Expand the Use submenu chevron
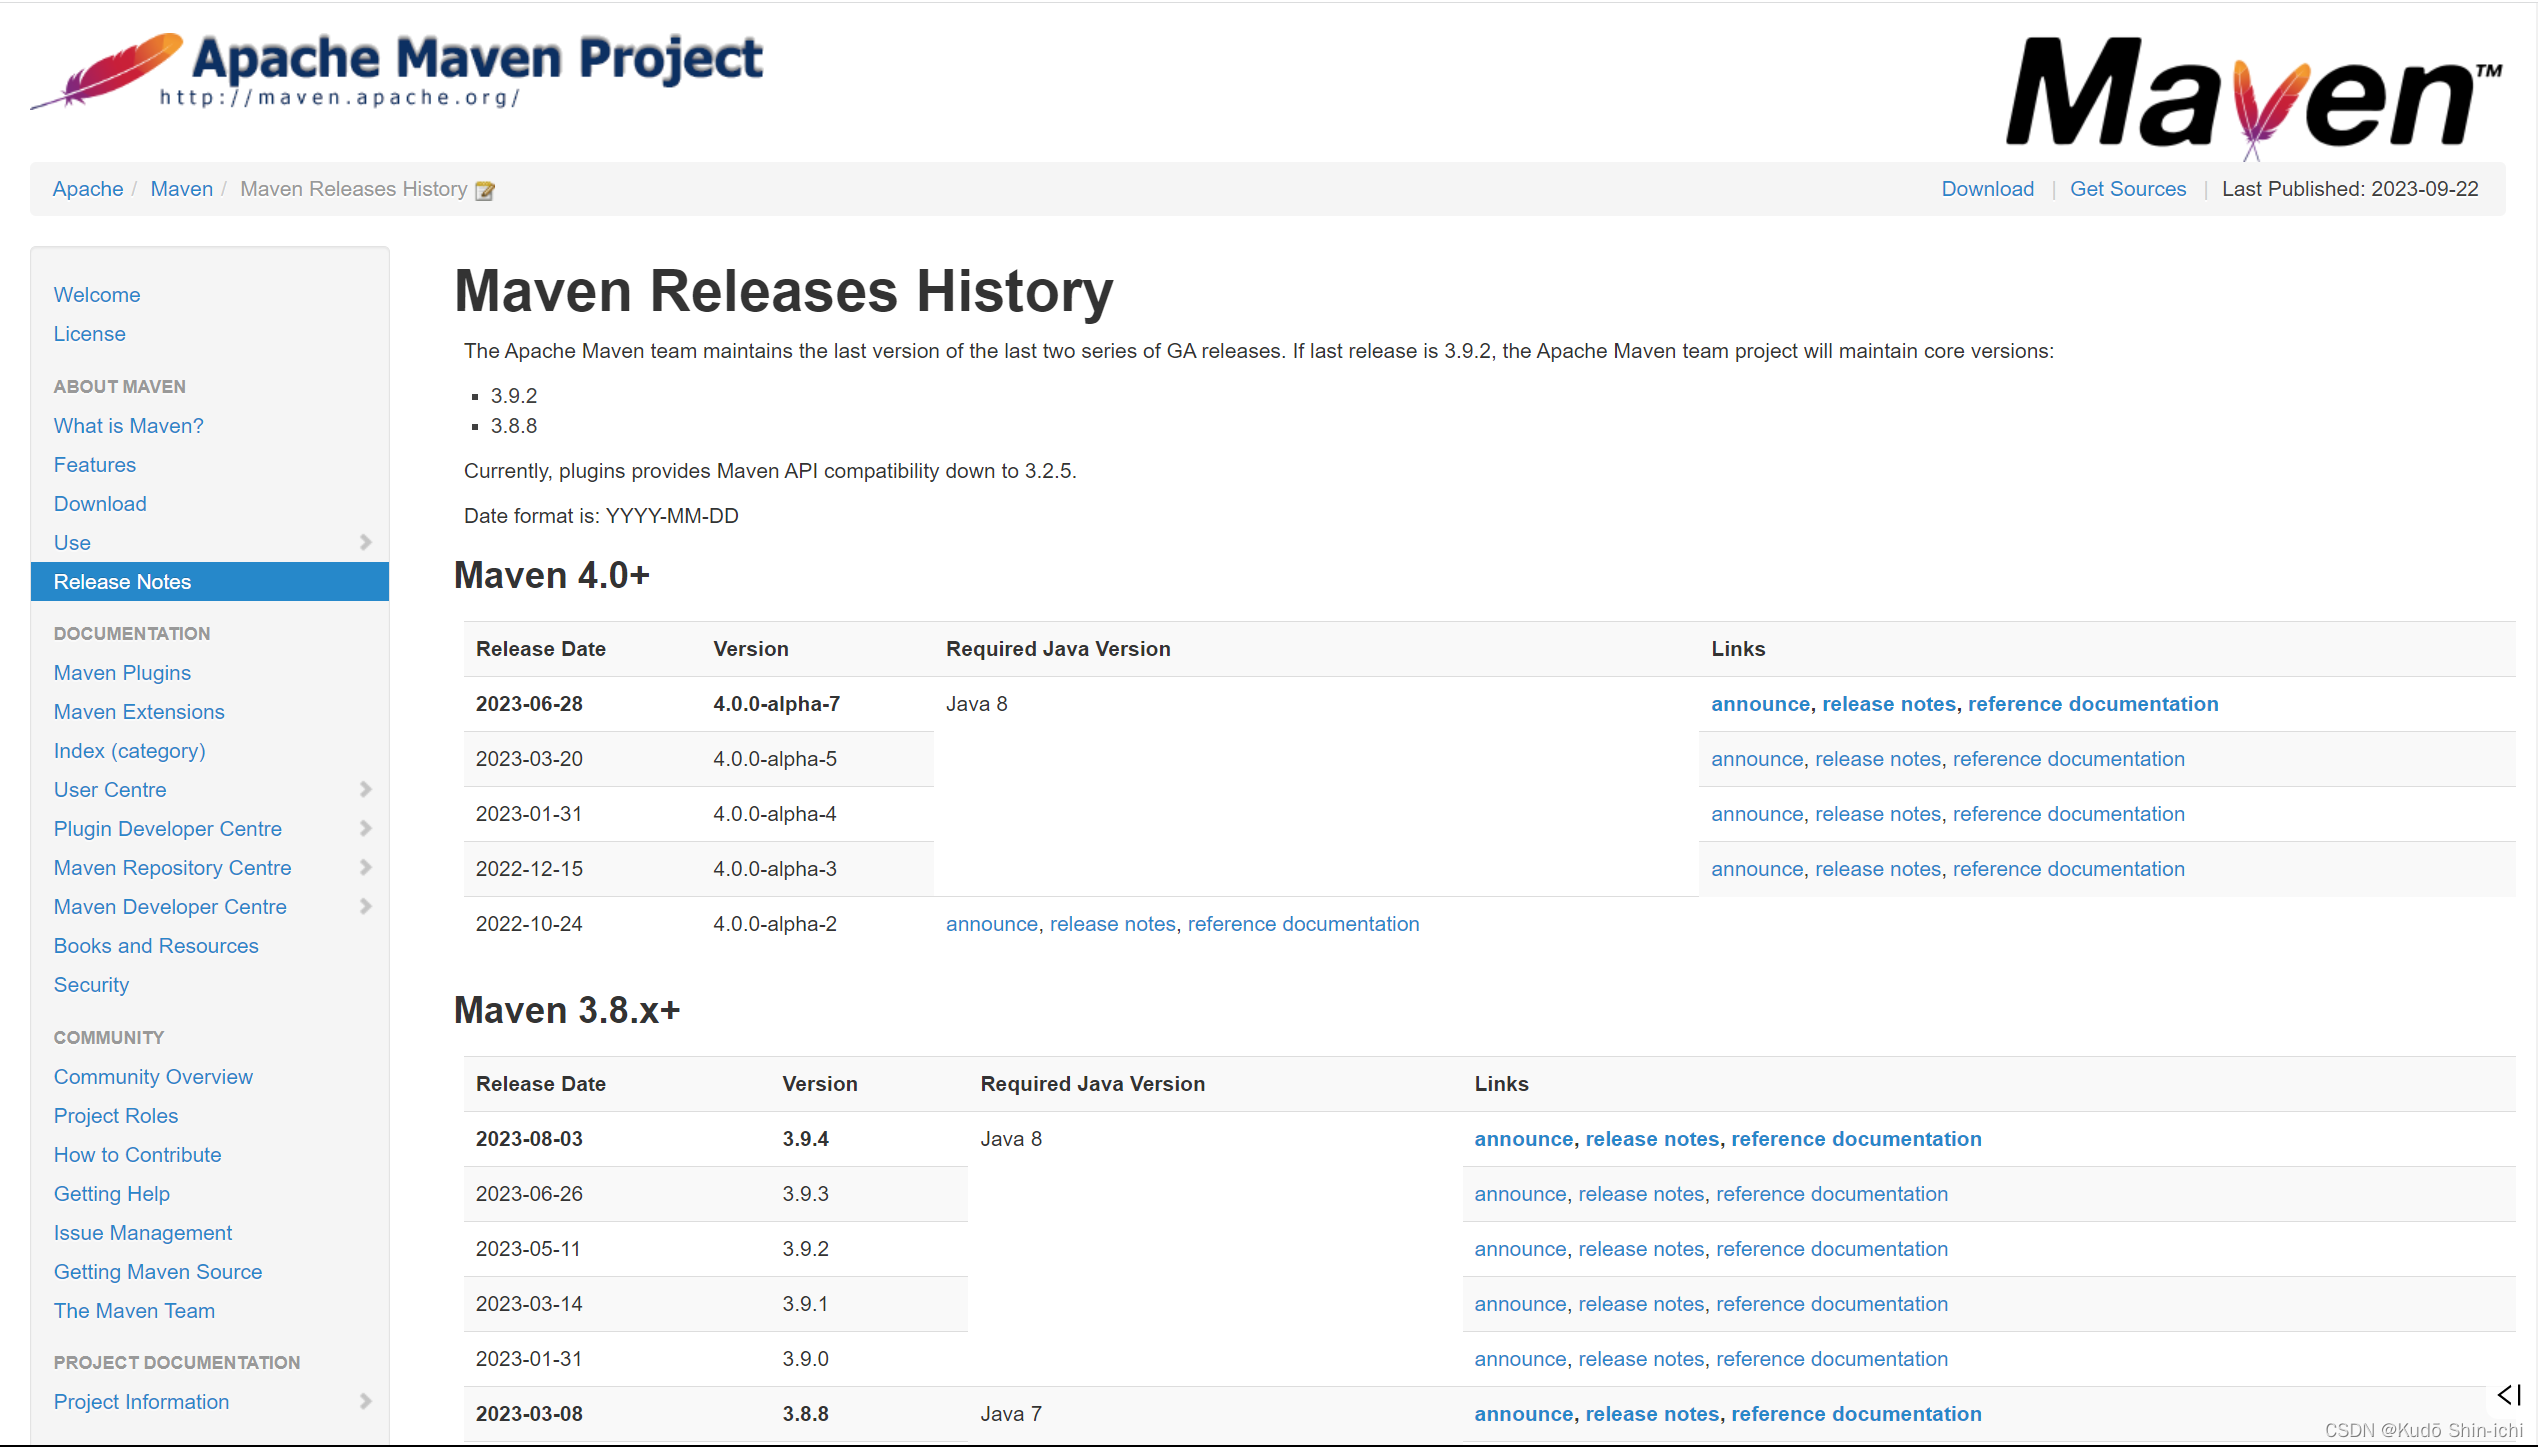 [x=365, y=542]
